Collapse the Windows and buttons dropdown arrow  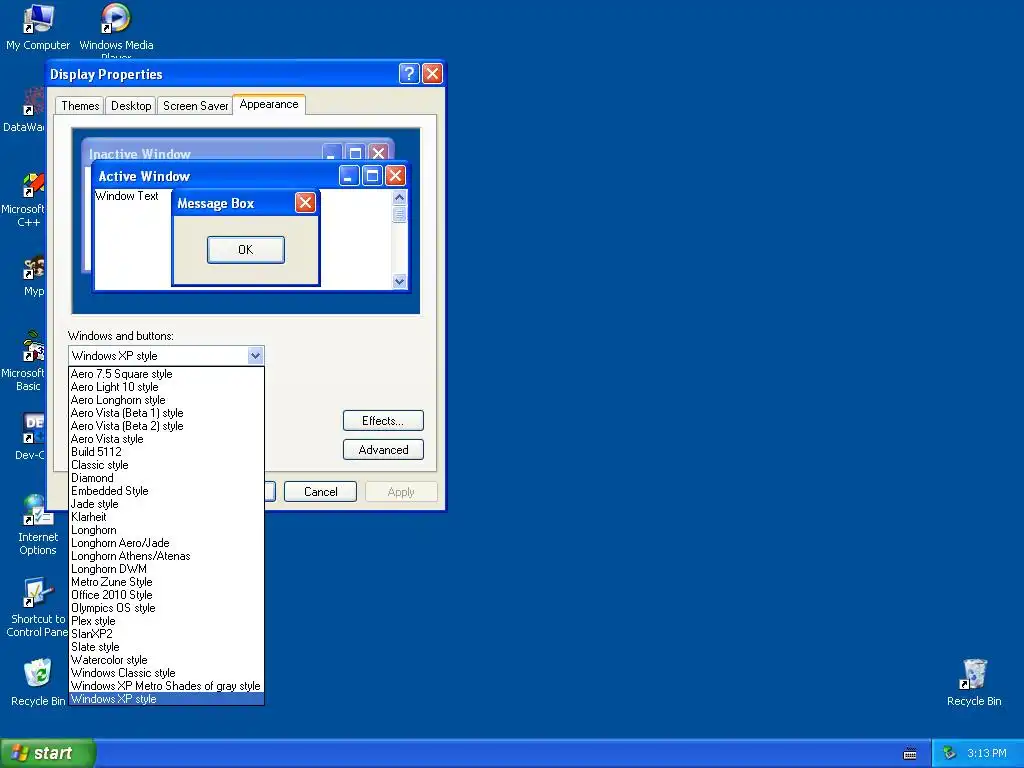(x=255, y=356)
